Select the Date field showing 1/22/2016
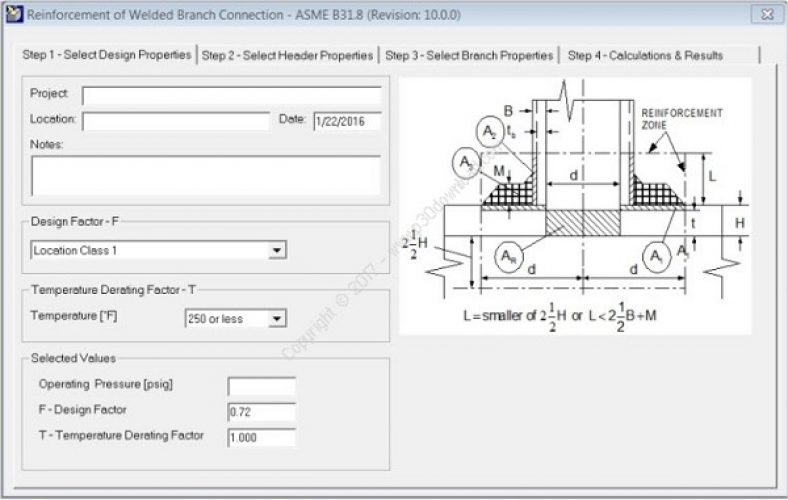The image size is (788, 500). (x=347, y=121)
